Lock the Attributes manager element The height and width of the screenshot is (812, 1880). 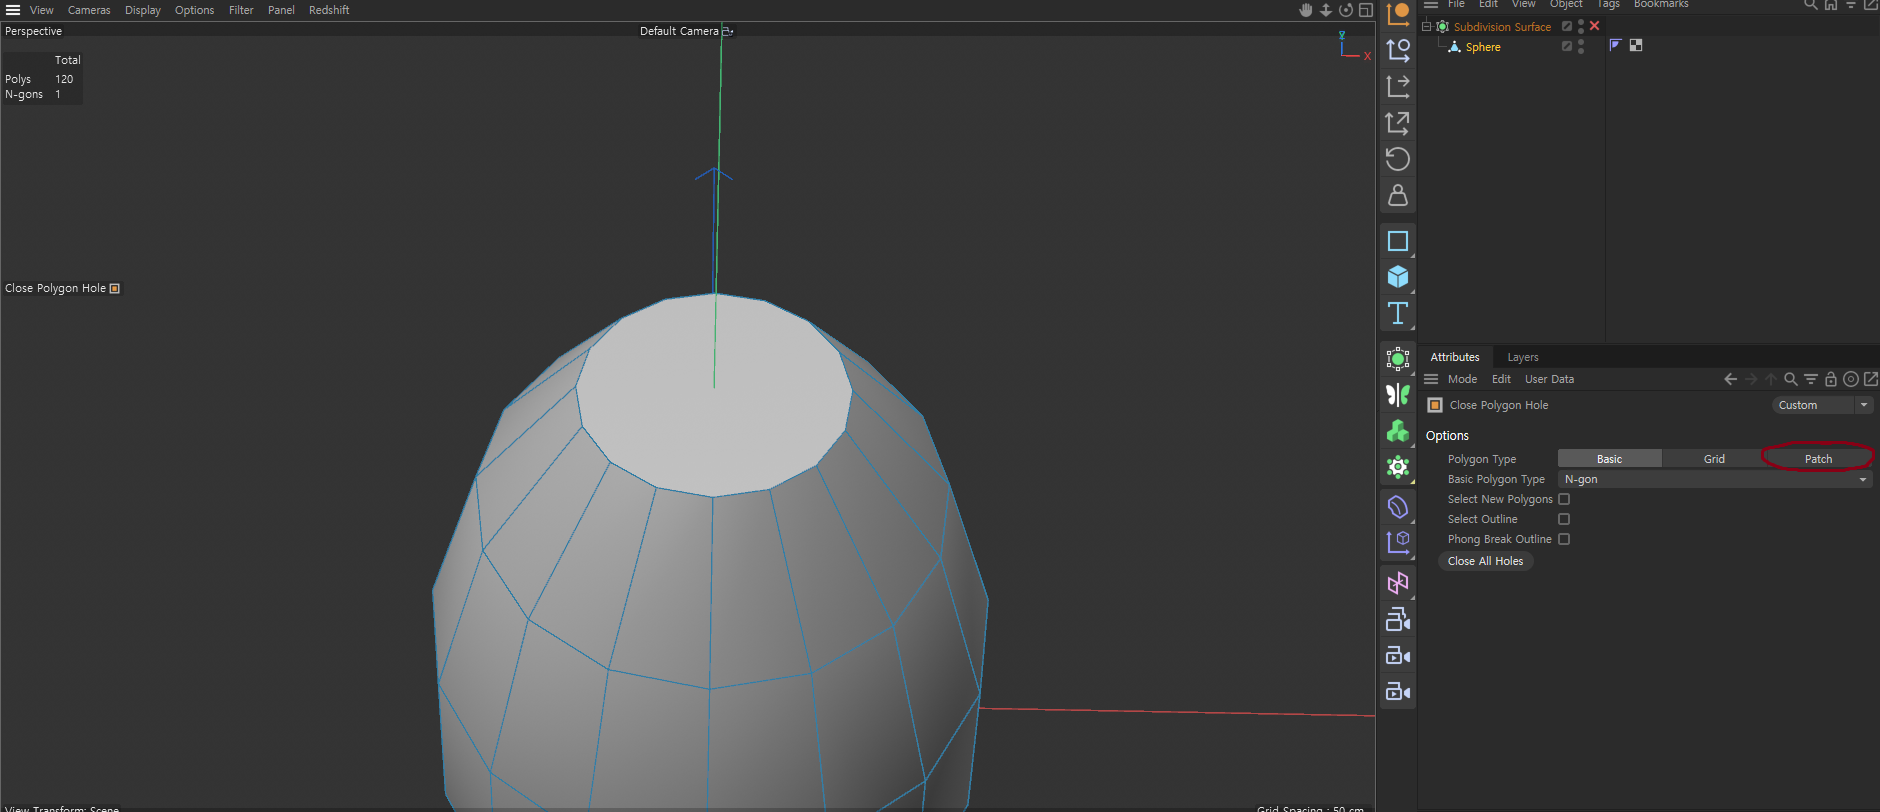1831,379
